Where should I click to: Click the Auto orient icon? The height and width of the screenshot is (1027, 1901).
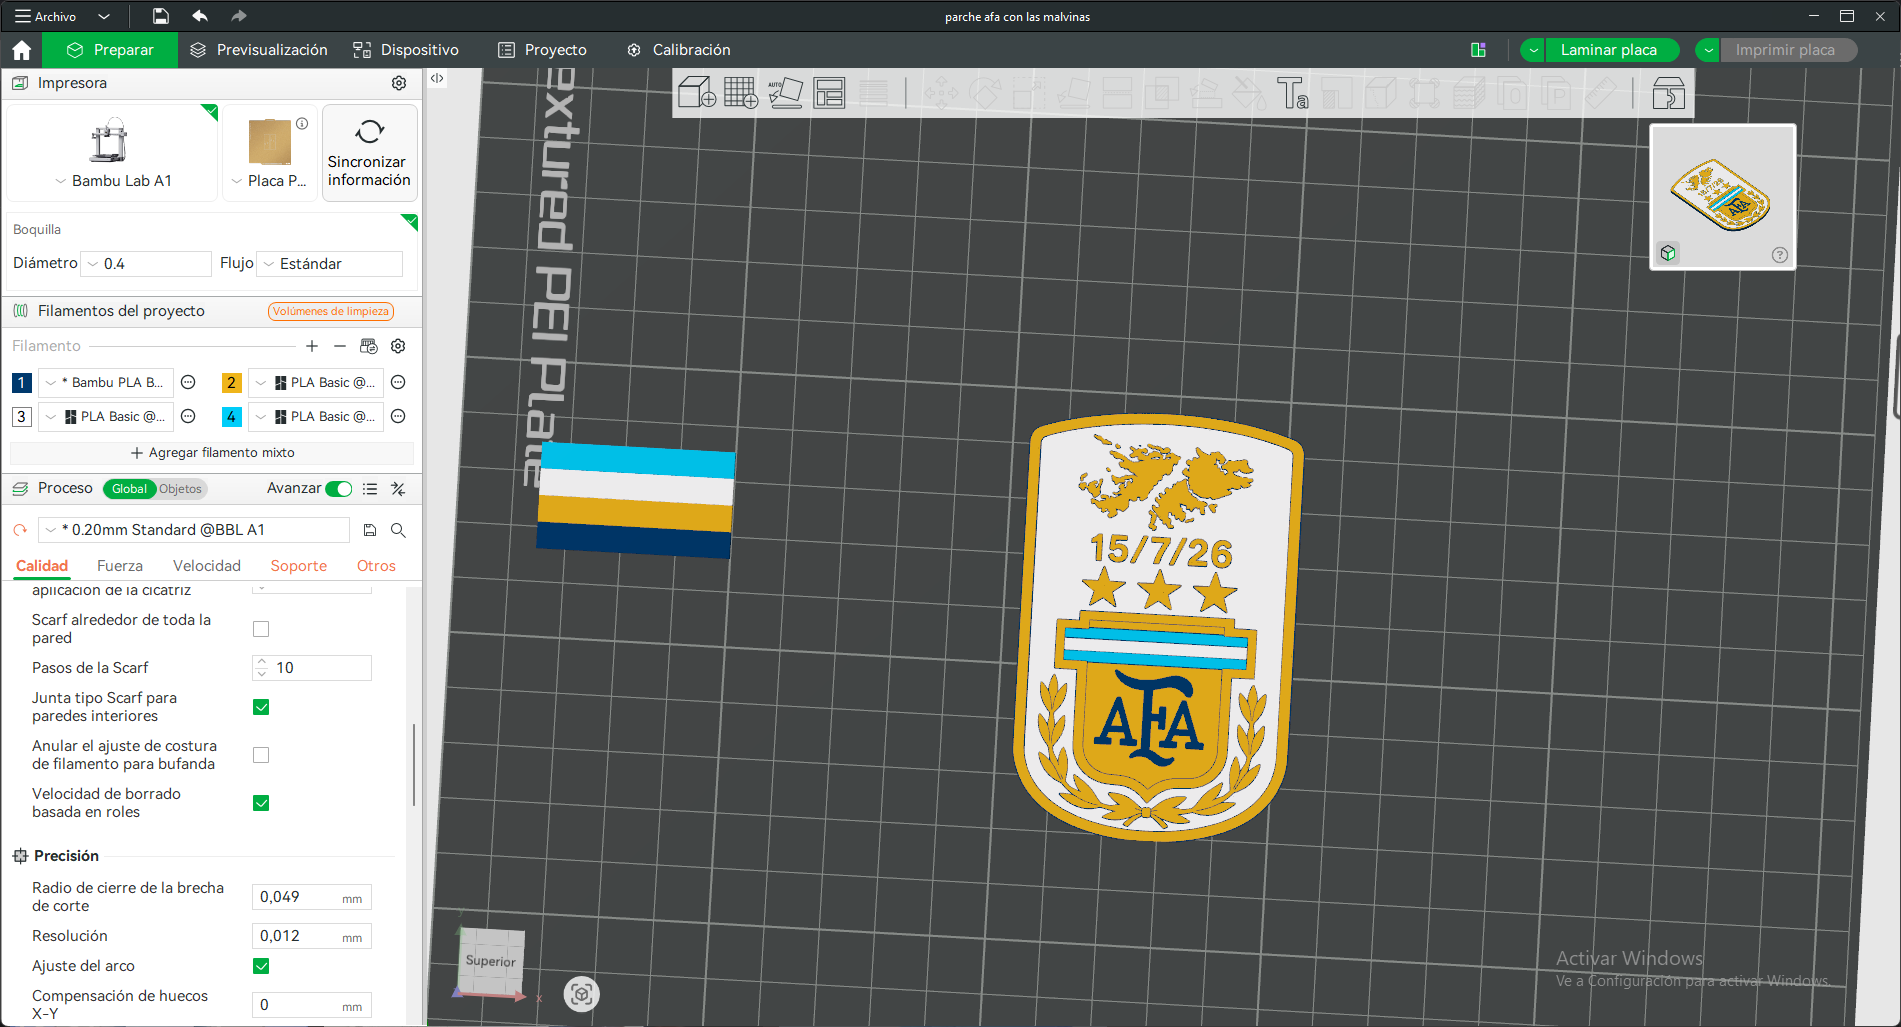(x=785, y=93)
